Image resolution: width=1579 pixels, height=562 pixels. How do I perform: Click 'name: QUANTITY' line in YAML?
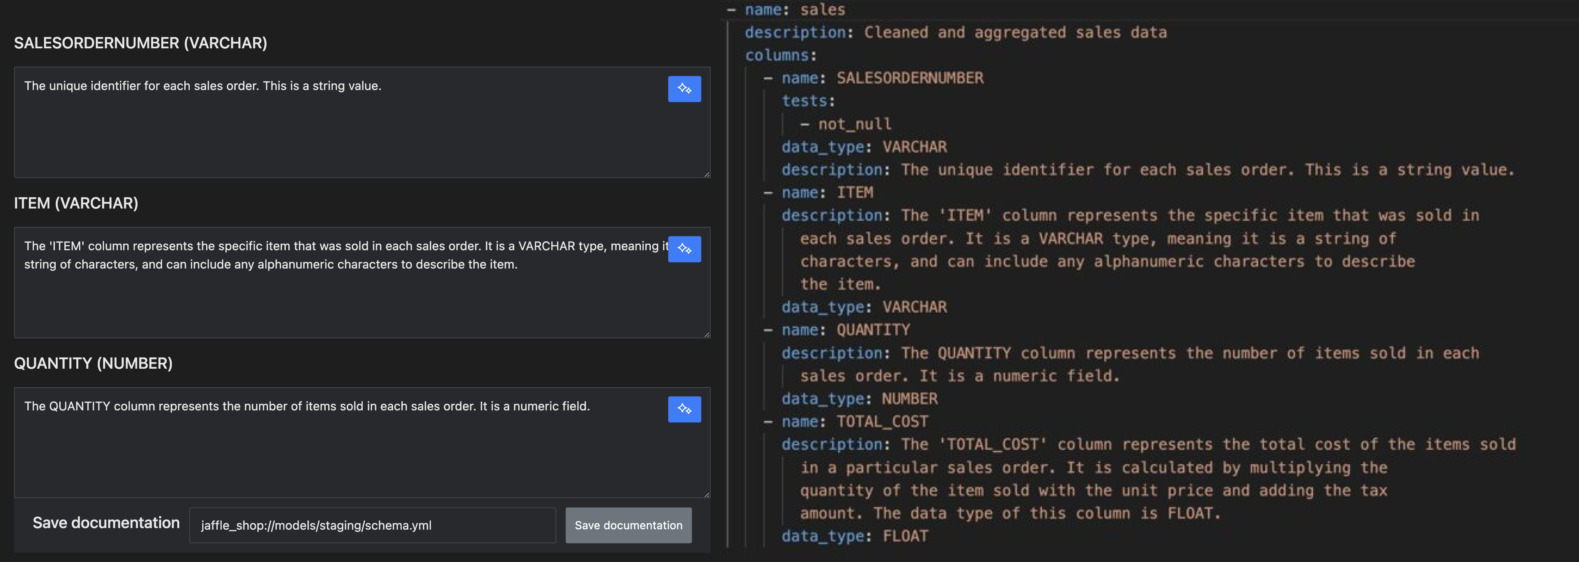coord(836,330)
